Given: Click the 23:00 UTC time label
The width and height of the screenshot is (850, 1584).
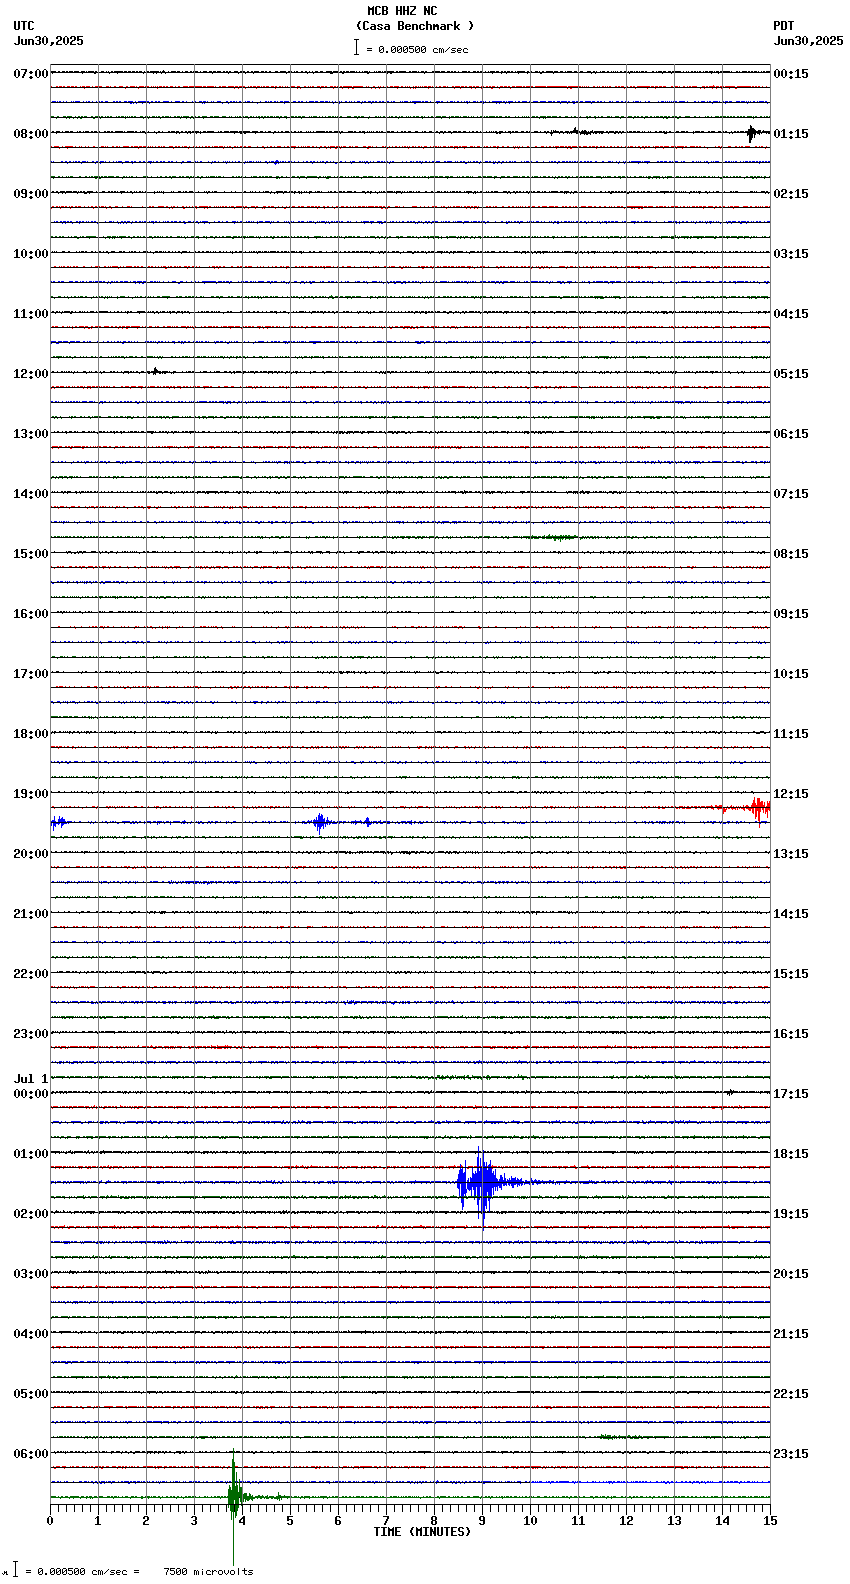Looking at the screenshot, I should tap(31, 1034).
